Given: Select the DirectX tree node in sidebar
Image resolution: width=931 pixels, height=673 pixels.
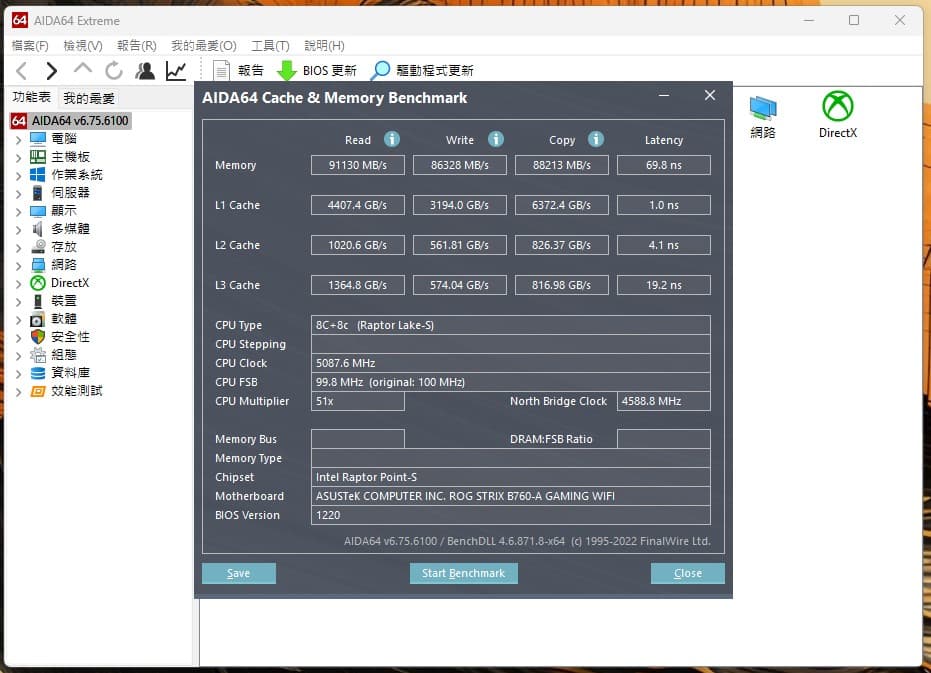Looking at the screenshot, I should 59,283.
